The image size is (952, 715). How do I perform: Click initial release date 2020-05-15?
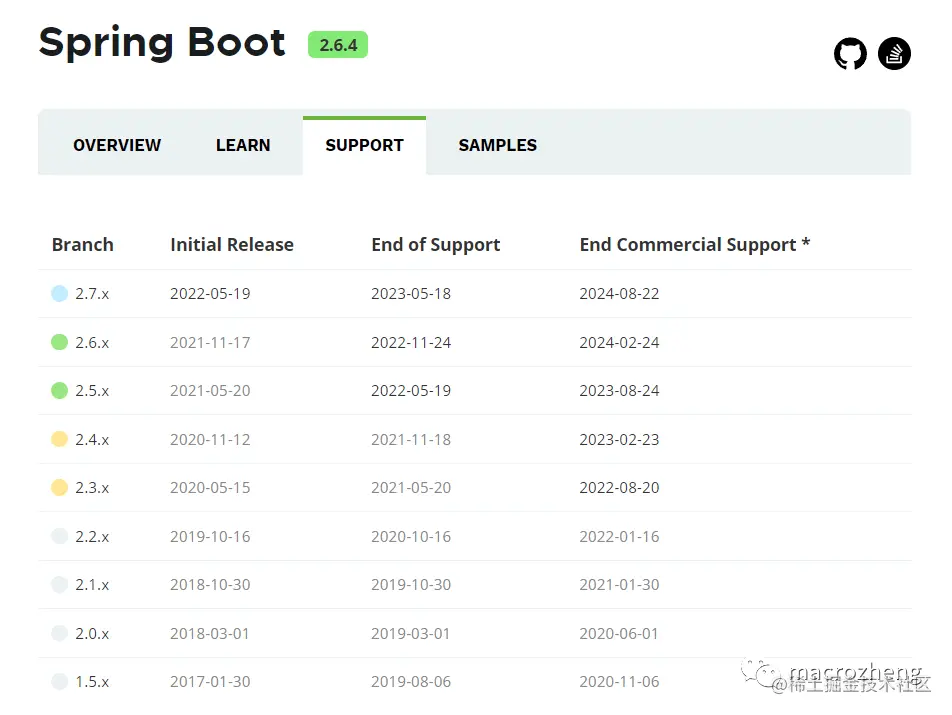pyautogui.click(x=210, y=487)
